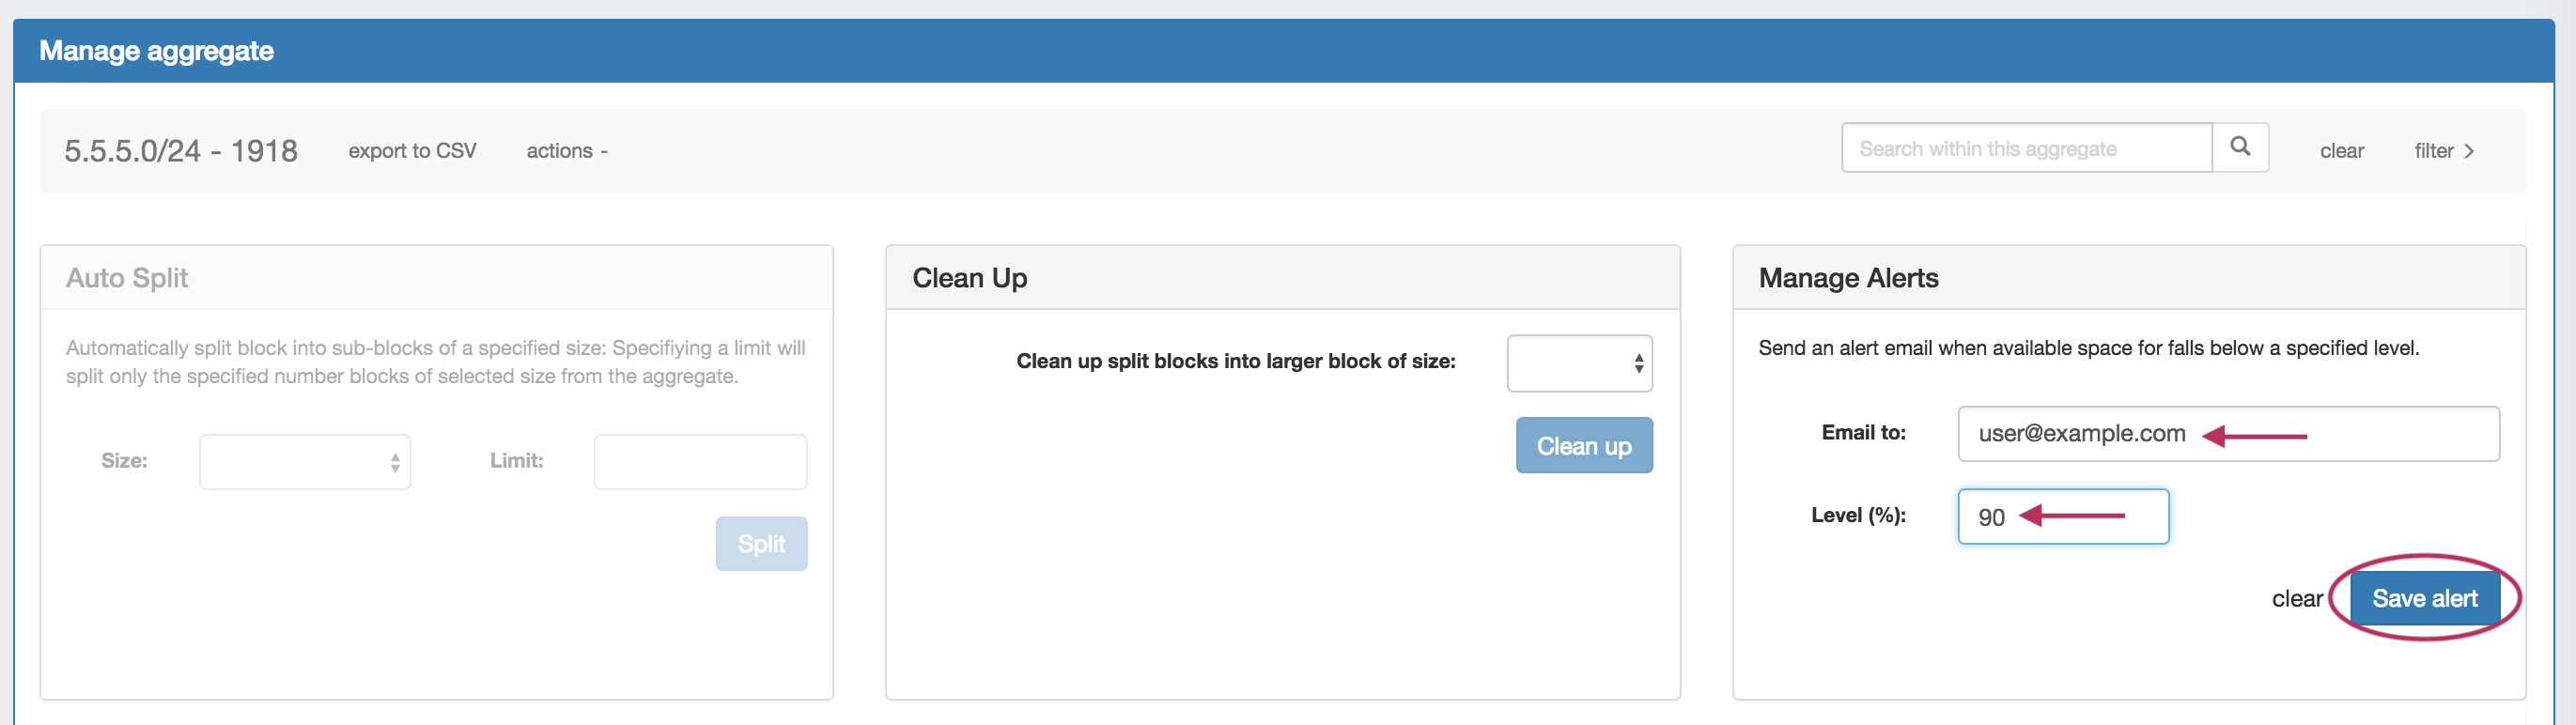Select the Auto Split panel heading
Viewport: 2576px width, 725px height.
(x=127, y=278)
